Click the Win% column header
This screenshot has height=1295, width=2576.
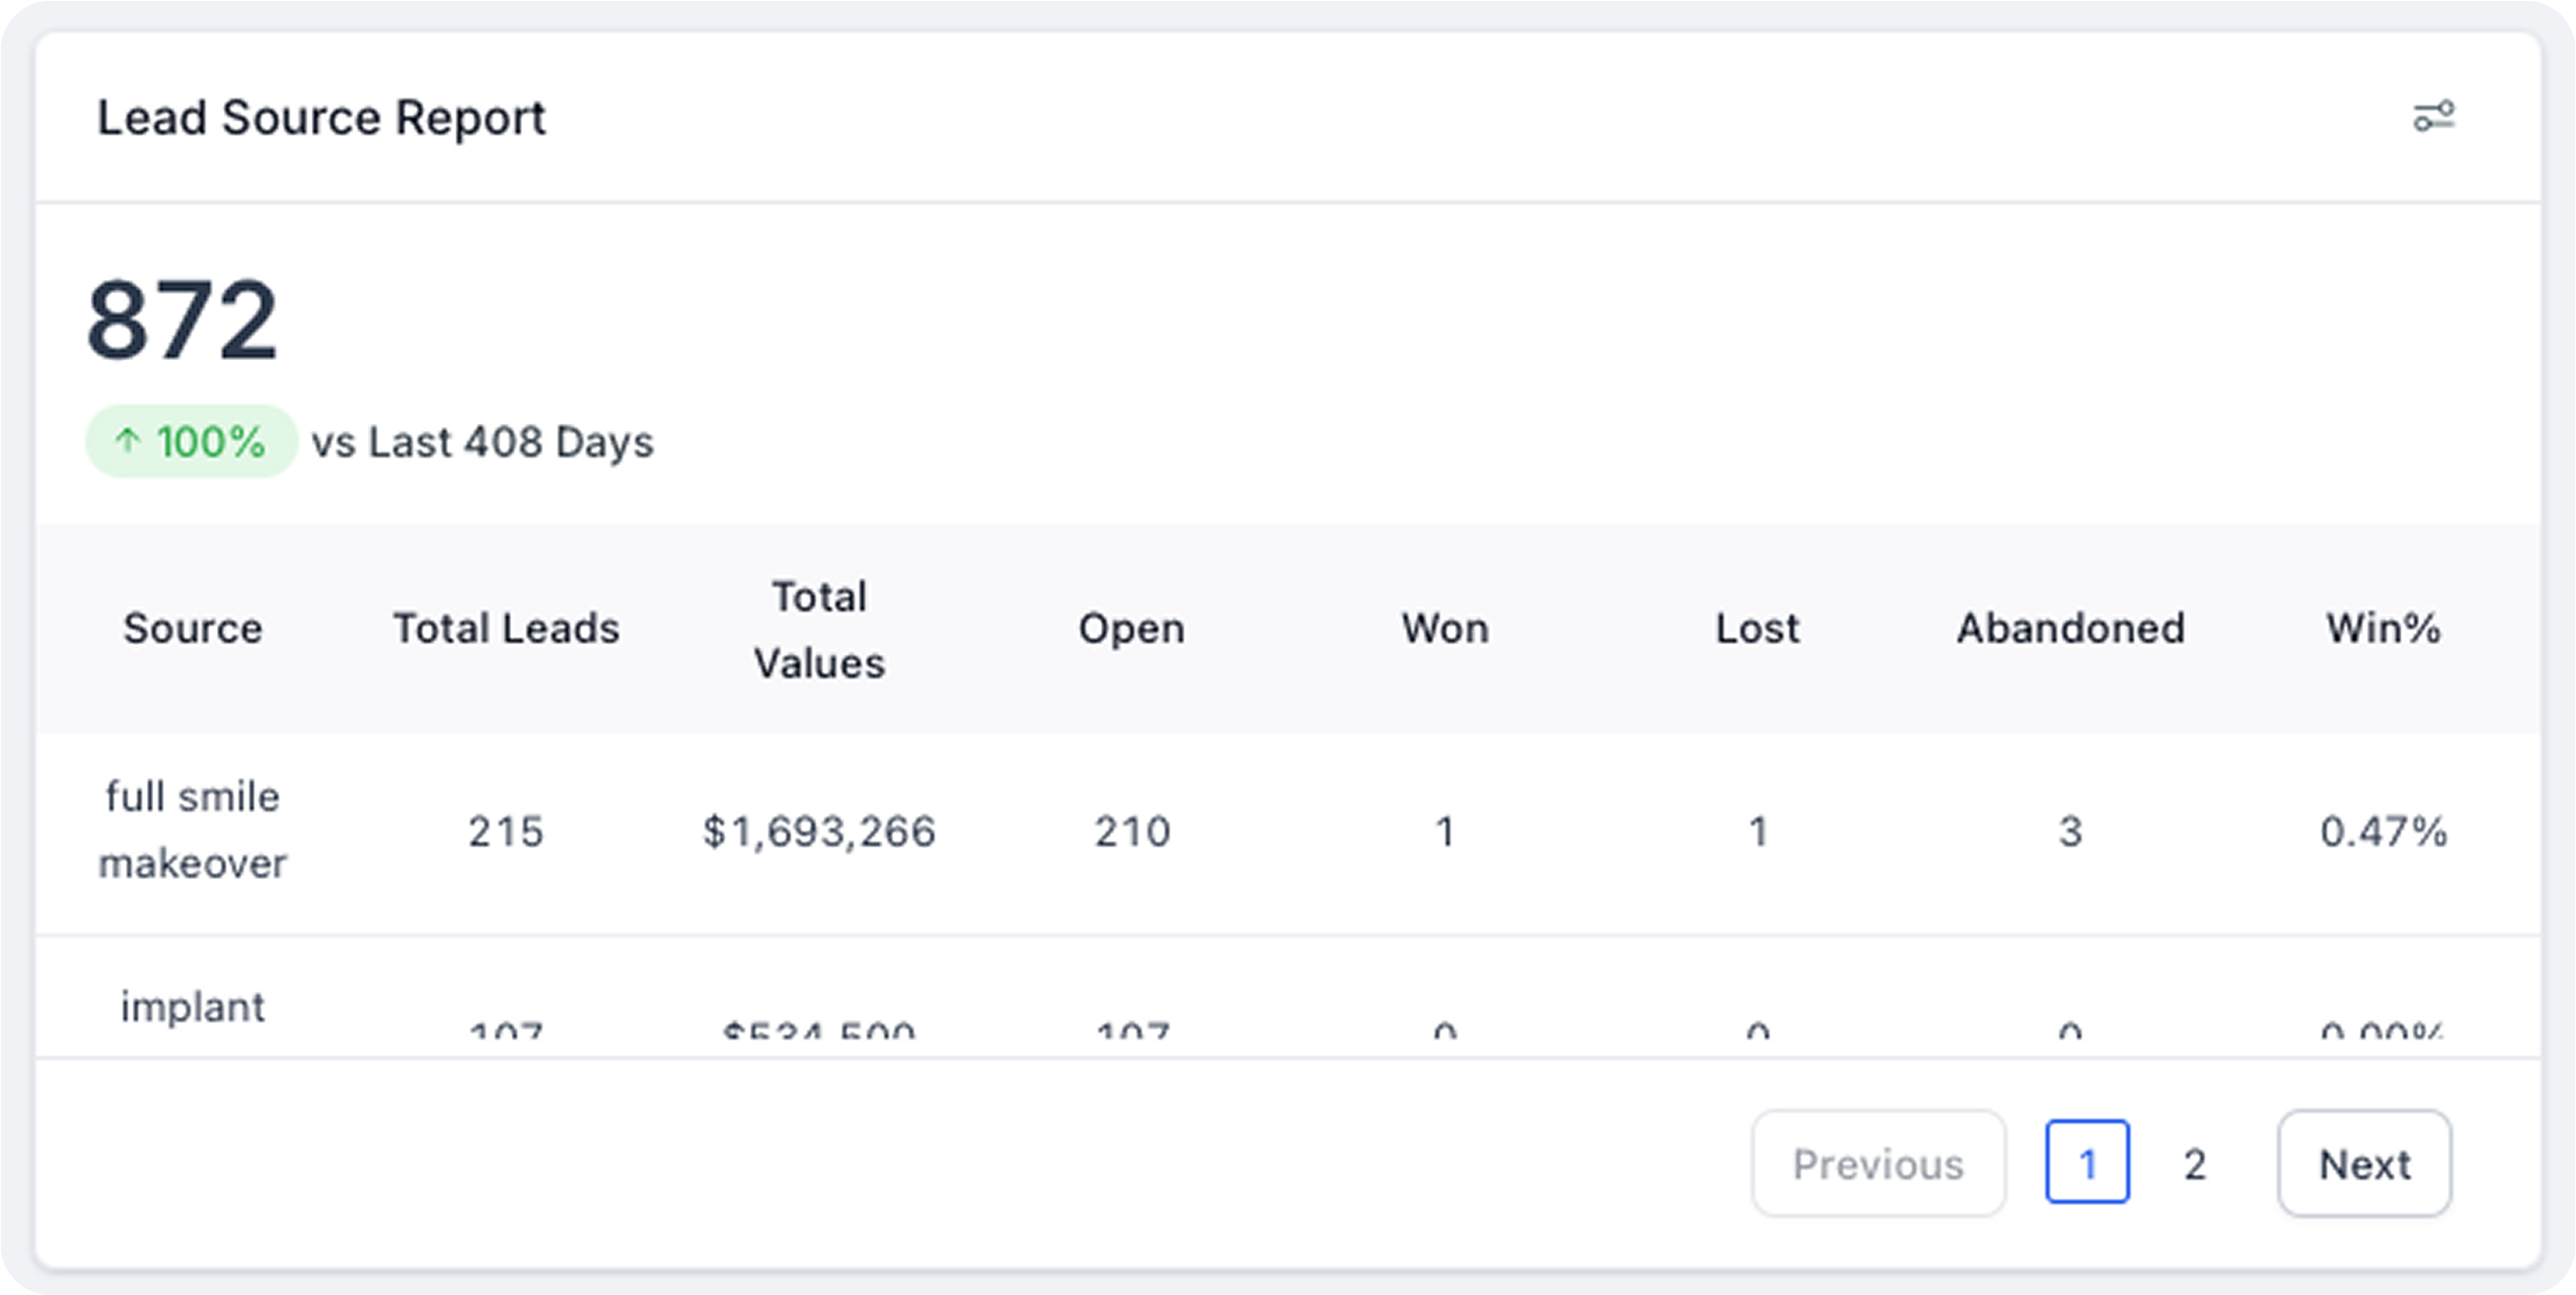pos(2383,628)
